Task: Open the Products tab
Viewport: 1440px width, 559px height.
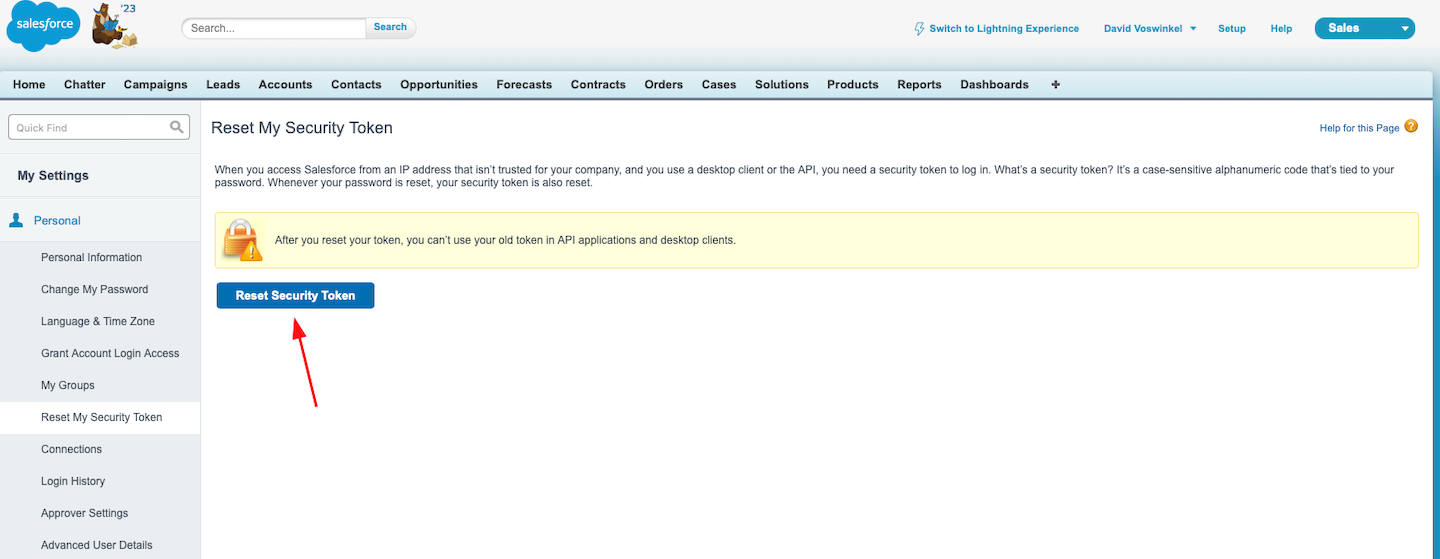Action: [853, 85]
